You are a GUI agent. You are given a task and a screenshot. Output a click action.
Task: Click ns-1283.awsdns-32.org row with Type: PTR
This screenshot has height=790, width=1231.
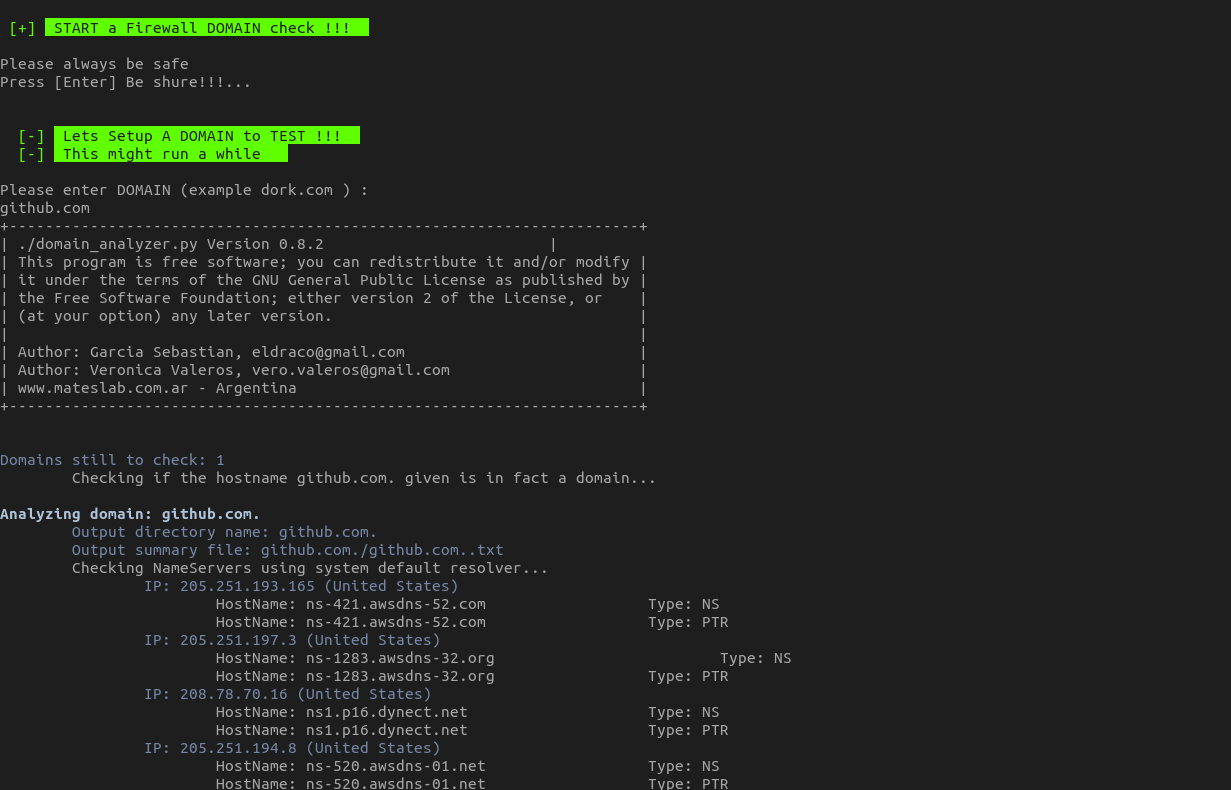[x=472, y=676]
